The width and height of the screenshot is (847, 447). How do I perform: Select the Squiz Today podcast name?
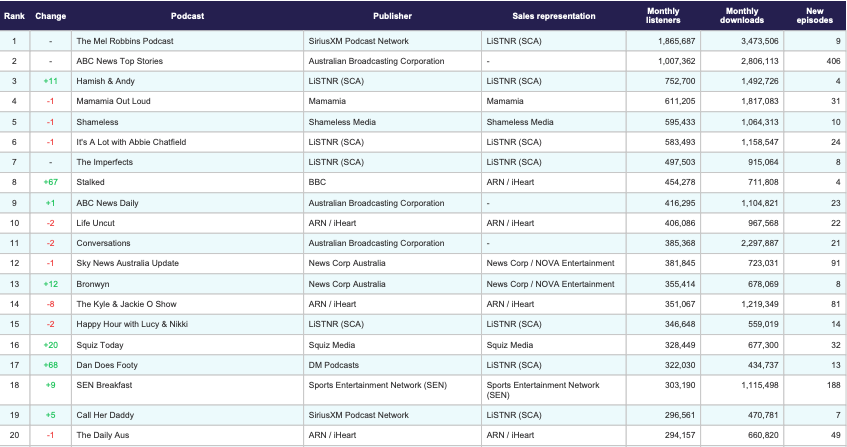[100, 345]
